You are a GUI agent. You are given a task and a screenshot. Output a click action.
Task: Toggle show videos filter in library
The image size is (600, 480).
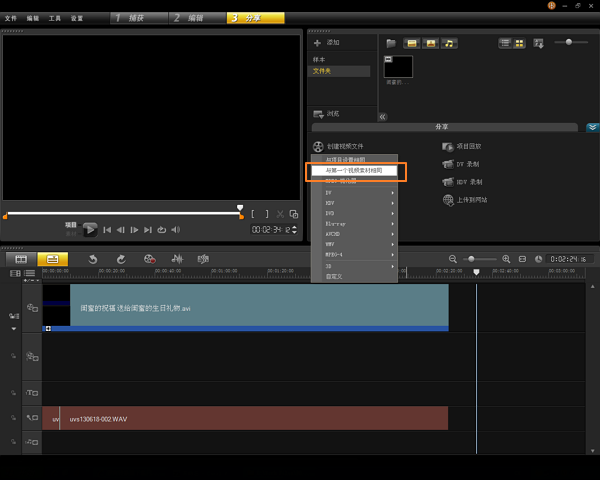click(x=412, y=43)
